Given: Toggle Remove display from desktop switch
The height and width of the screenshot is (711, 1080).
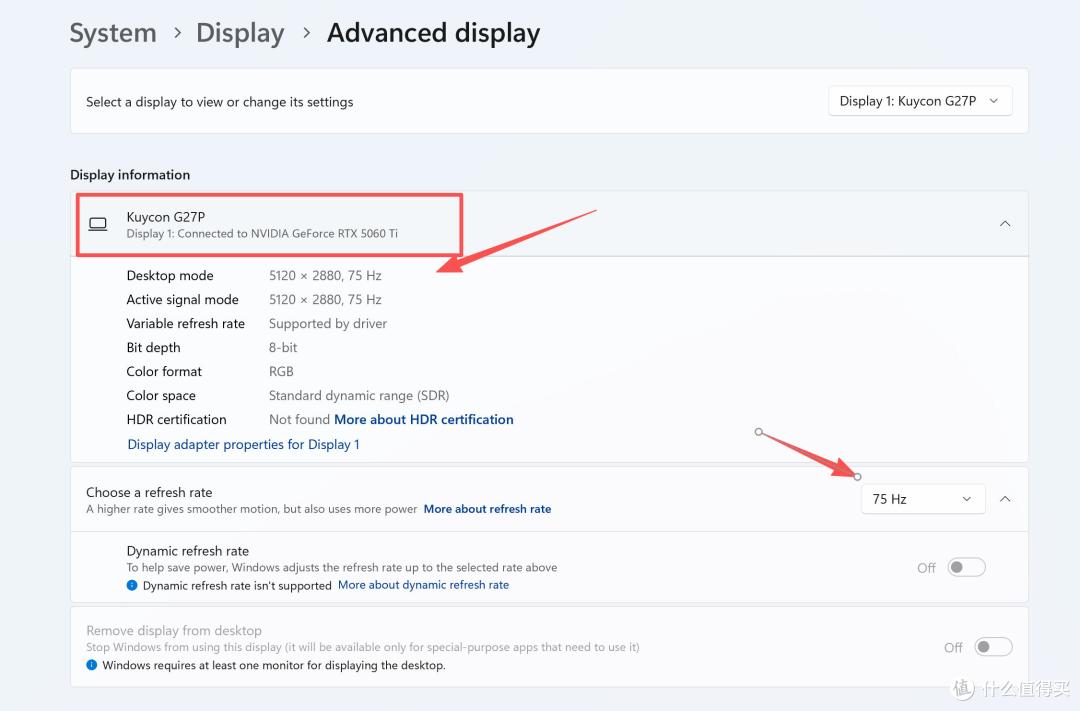Looking at the screenshot, I should 993,647.
